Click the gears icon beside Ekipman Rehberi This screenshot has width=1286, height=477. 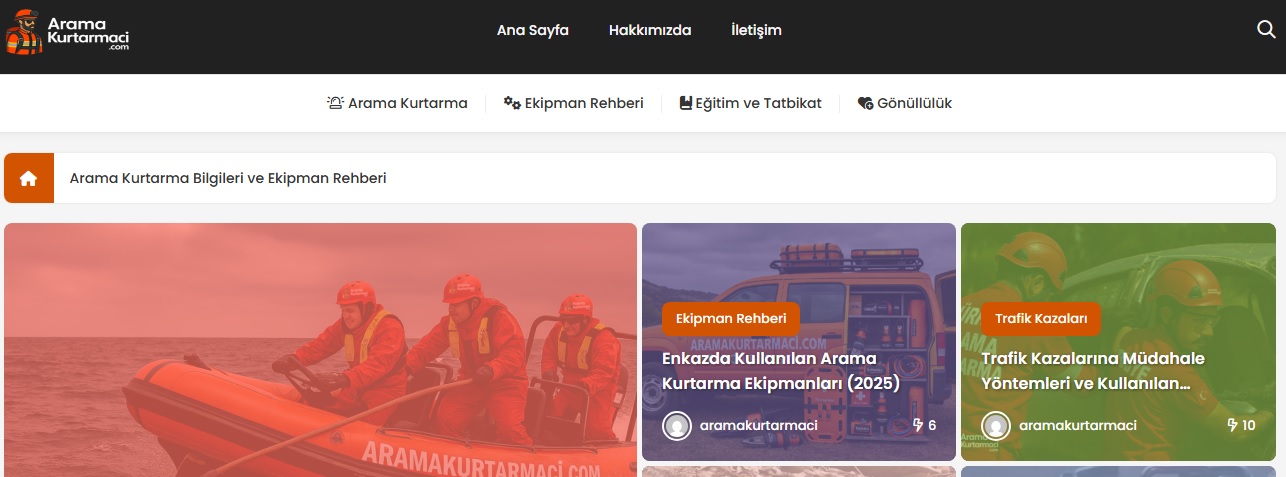click(x=512, y=103)
